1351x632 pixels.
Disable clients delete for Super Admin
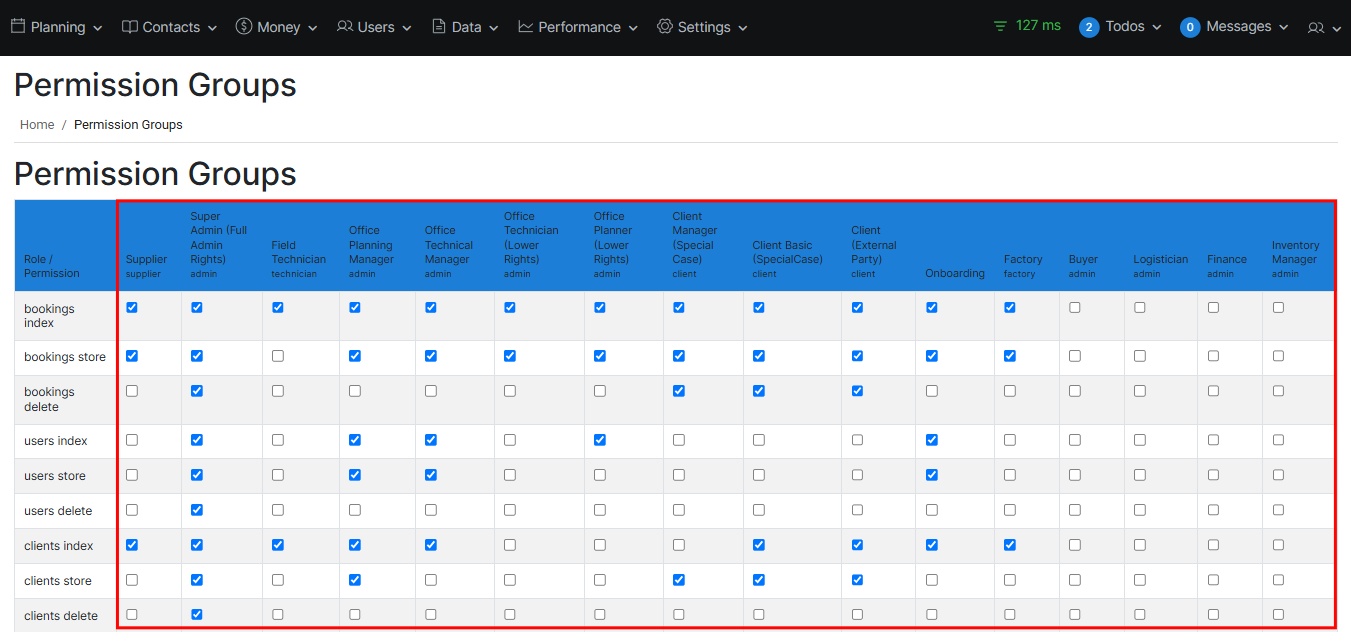[x=197, y=614]
